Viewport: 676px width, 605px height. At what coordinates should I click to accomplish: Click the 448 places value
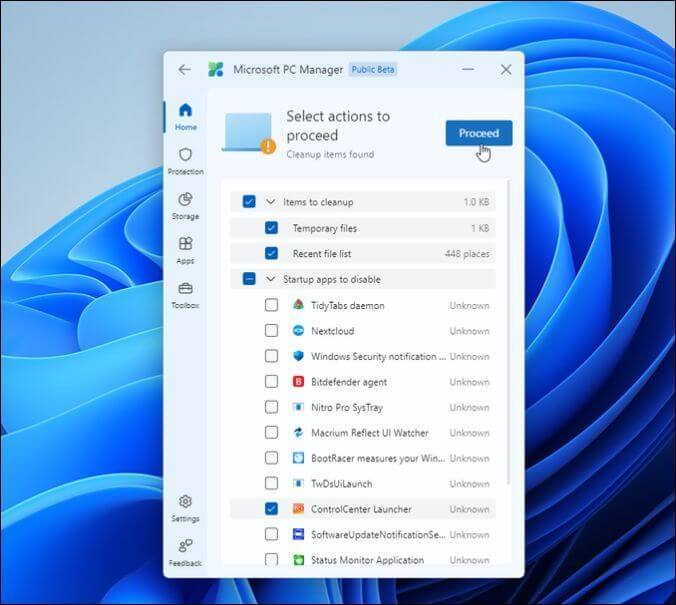pos(467,254)
